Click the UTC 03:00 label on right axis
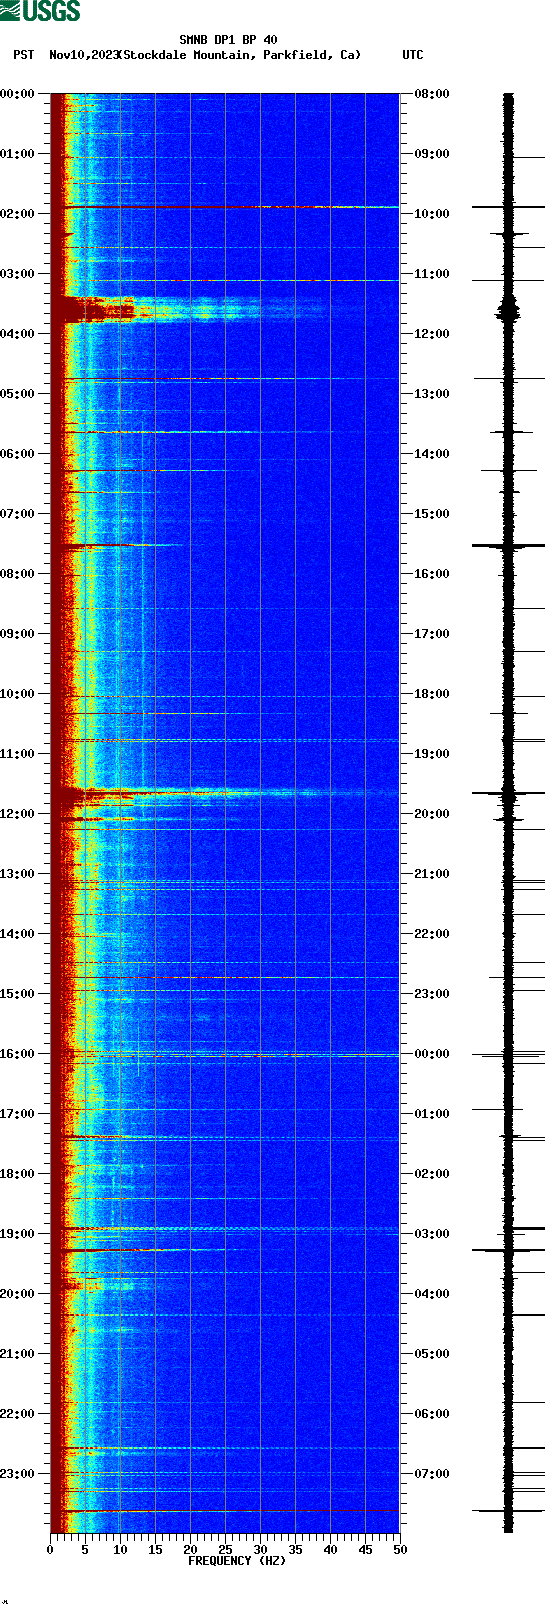552x1613 pixels. 431,1234
